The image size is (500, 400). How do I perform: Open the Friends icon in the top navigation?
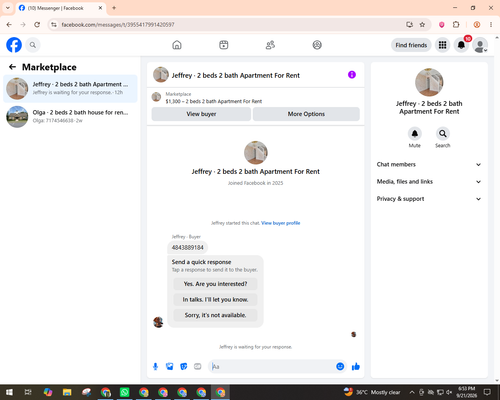(270, 45)
